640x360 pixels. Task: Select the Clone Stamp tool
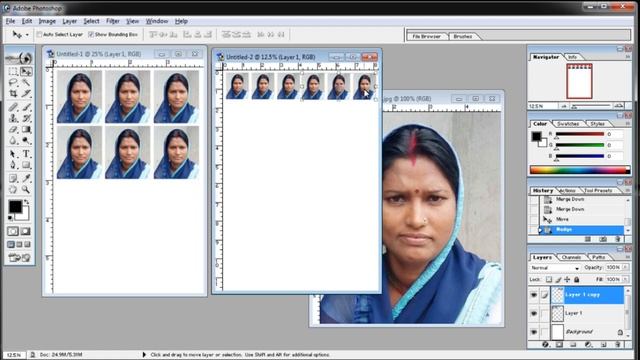point(13,118)
